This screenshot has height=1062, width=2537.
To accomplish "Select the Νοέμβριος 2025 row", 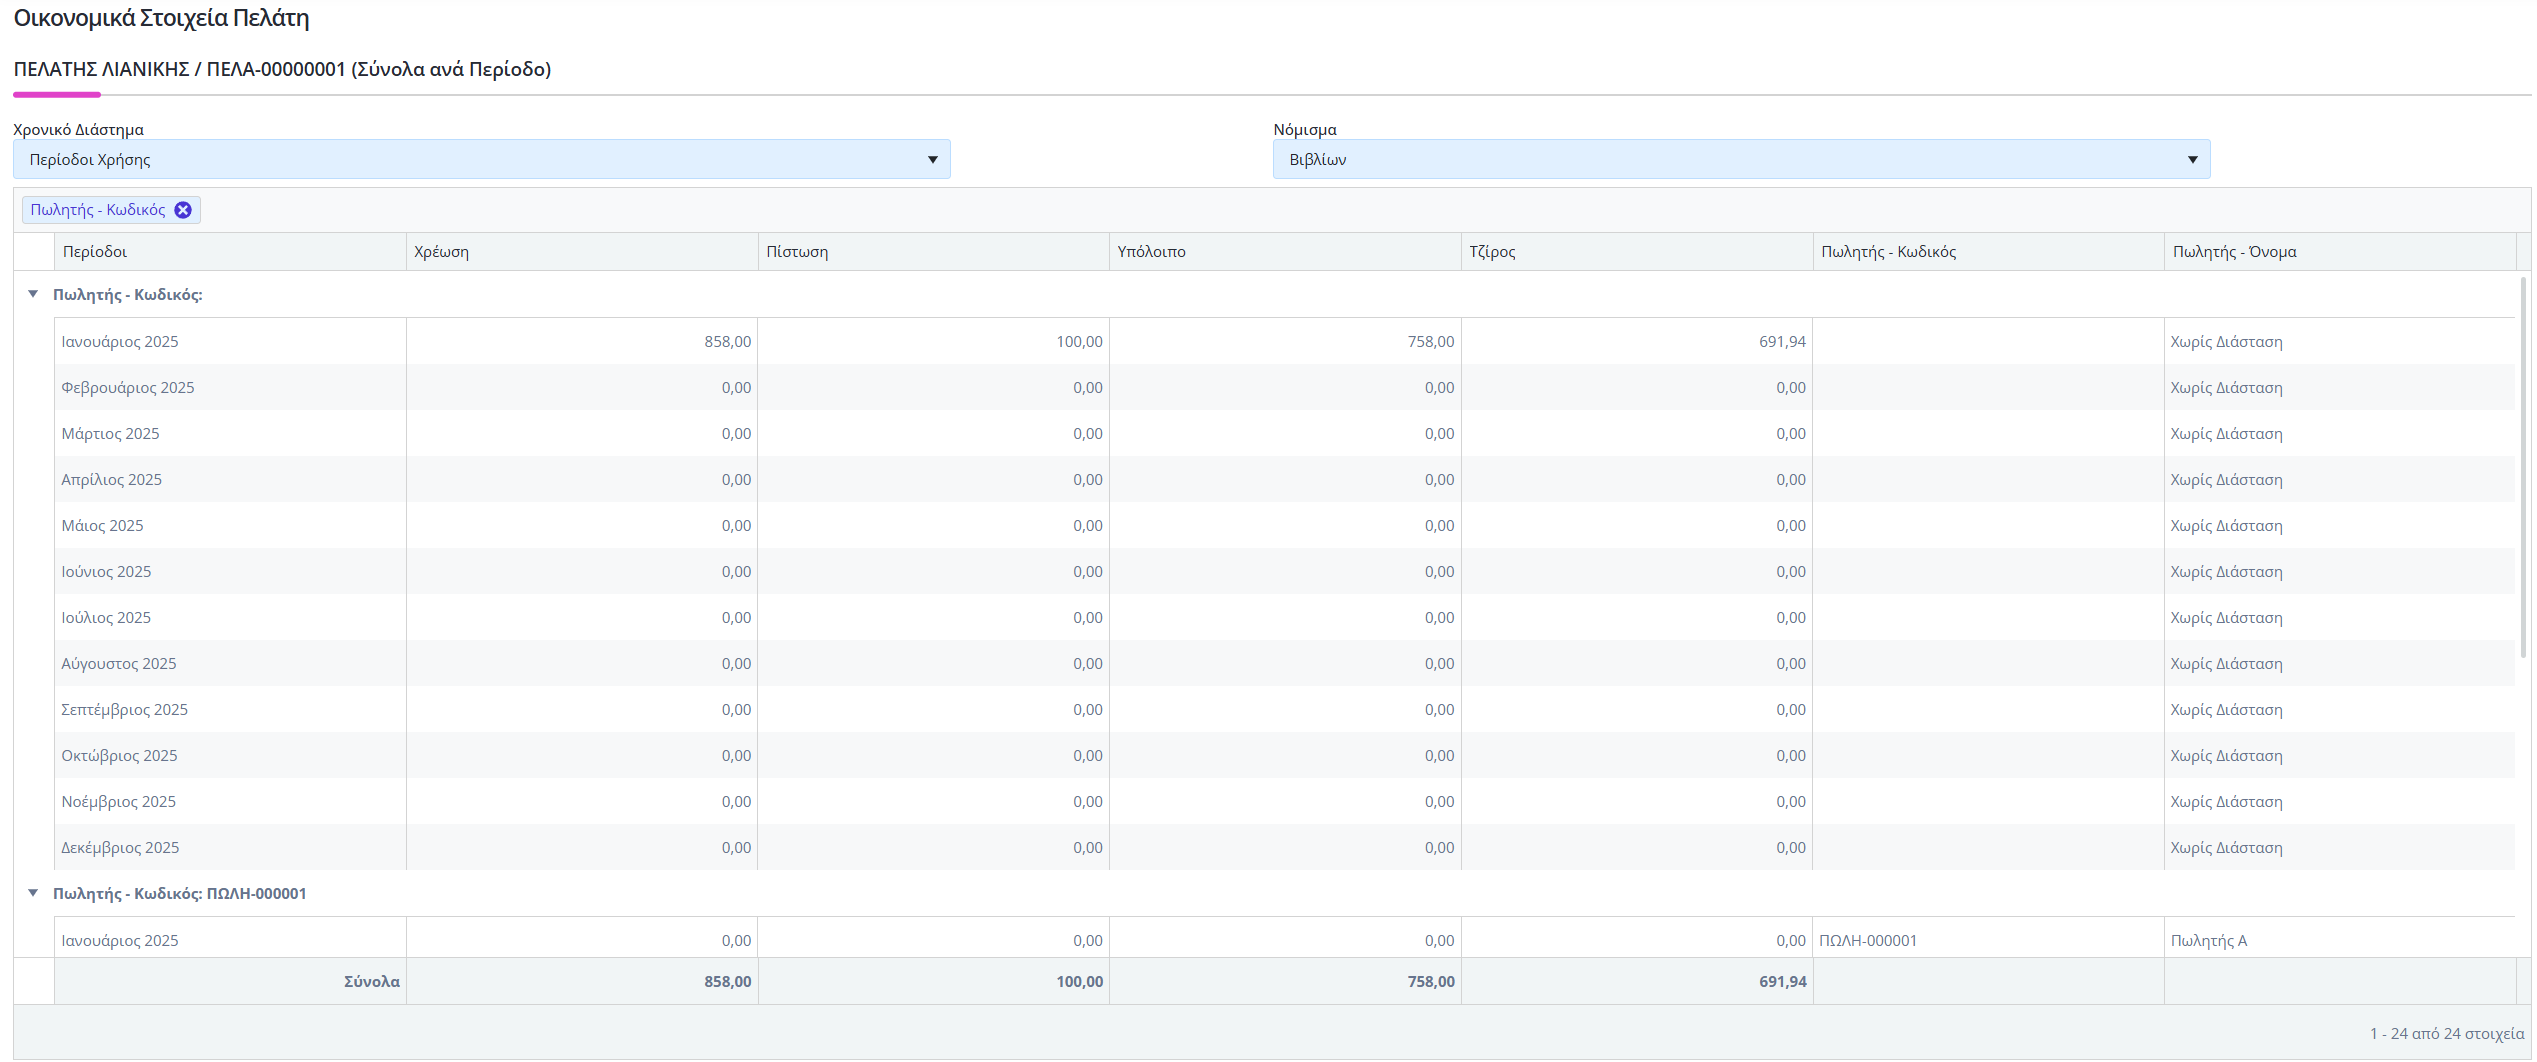I will click(1284, 802).
